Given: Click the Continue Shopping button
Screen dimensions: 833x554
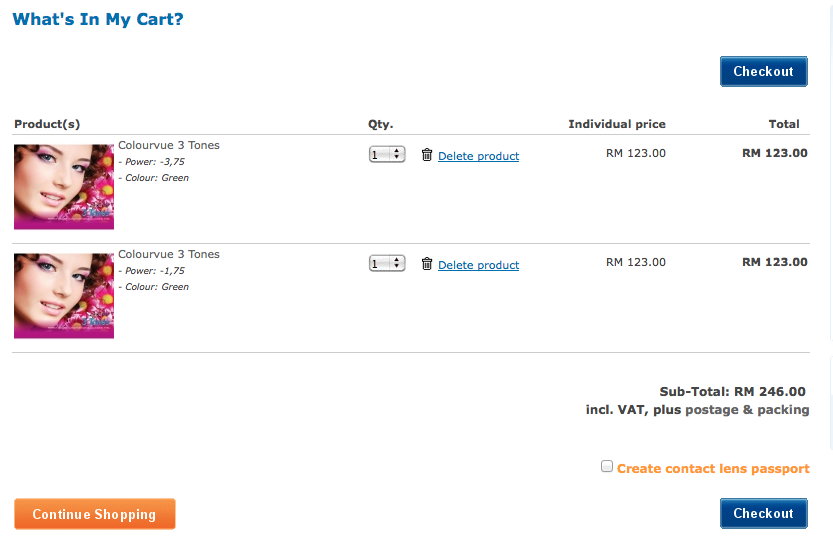Looking at the screenshot, I should [x=94, y=514].
